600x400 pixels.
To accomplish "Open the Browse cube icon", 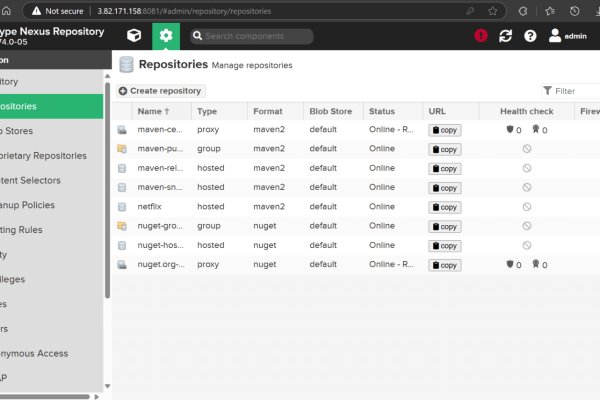I will coord(134,36).
